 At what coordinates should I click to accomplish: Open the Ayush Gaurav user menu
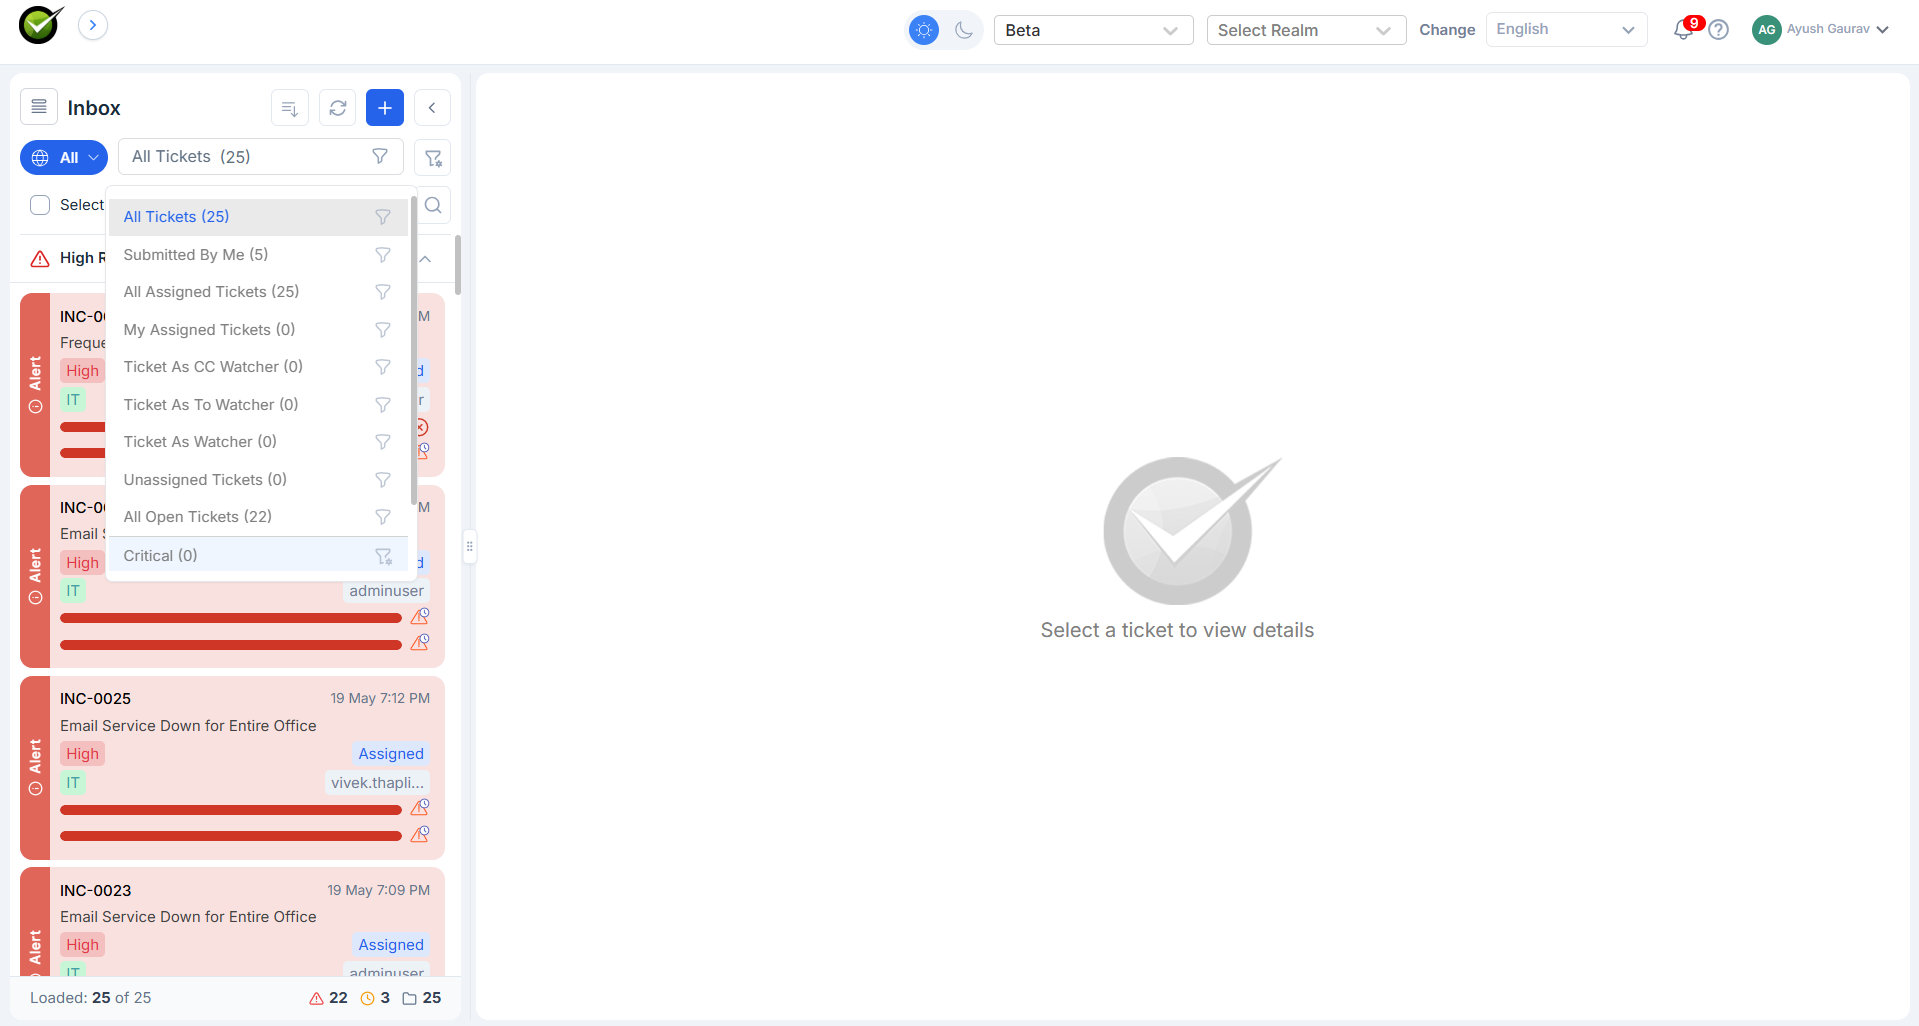[x=1820, y=30]
